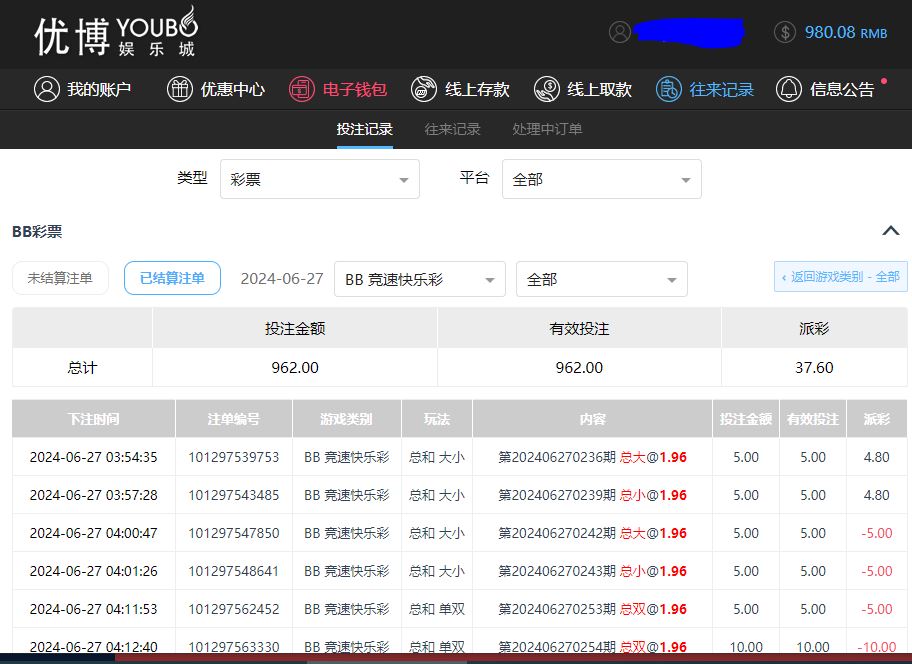Screen dimensions: 912x664
Task: Select the 已结算注单 settled bets toggle
Action: tap(172, 278)
